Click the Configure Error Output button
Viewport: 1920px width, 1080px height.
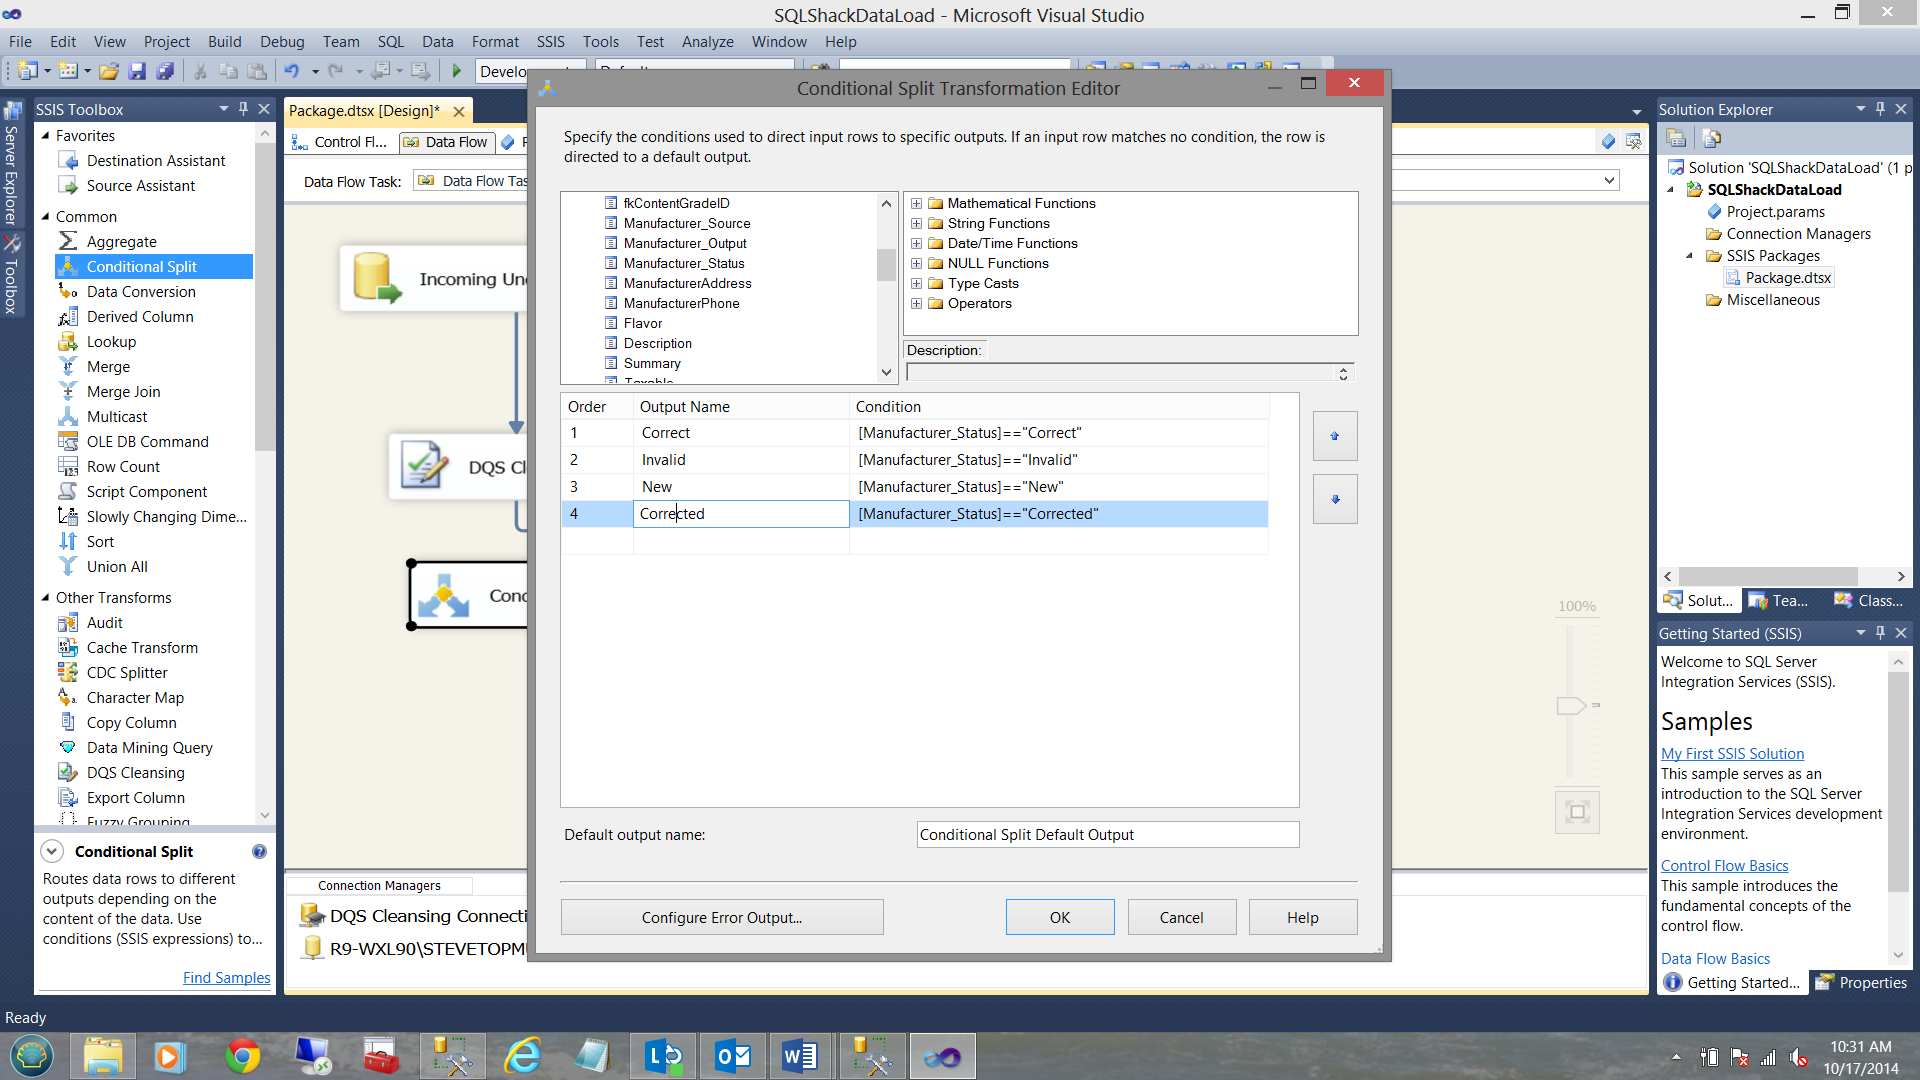coord(721,917)
